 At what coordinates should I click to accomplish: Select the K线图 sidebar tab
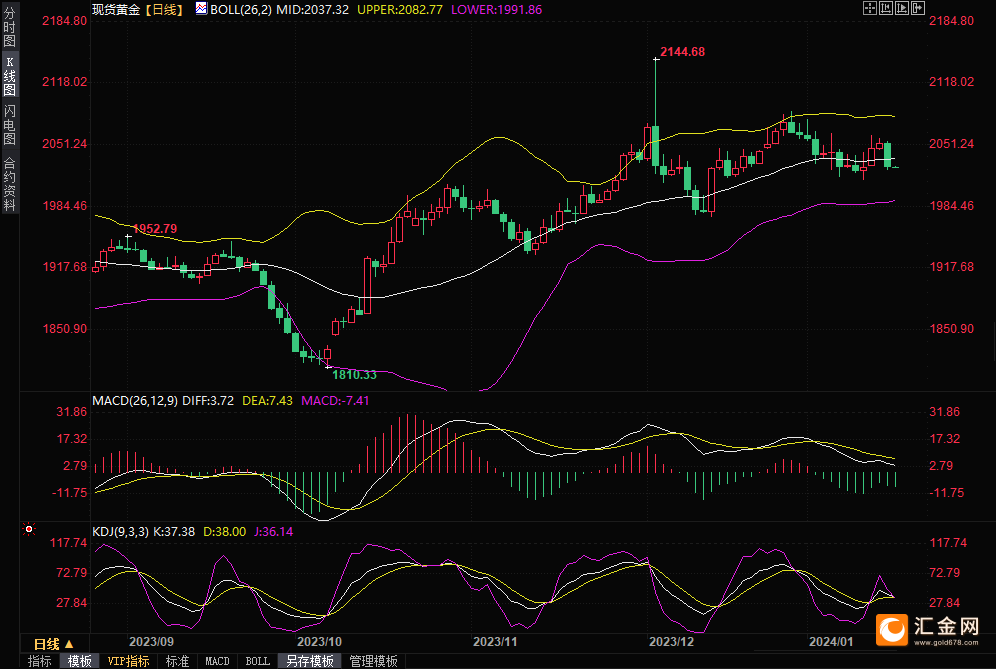click(x=9, y=76)
